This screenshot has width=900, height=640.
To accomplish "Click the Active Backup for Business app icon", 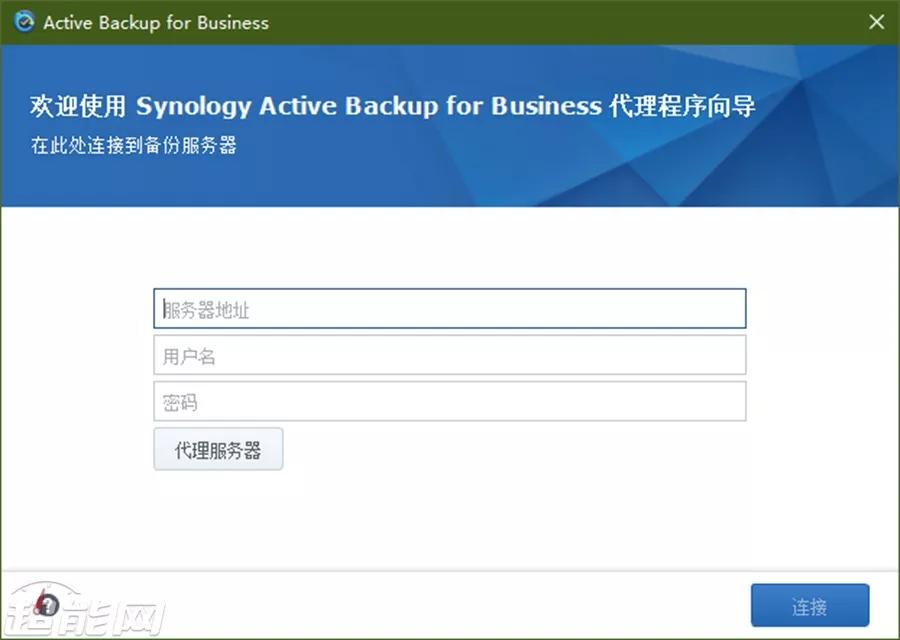I will pyautogui.click(x=24, y=22).
